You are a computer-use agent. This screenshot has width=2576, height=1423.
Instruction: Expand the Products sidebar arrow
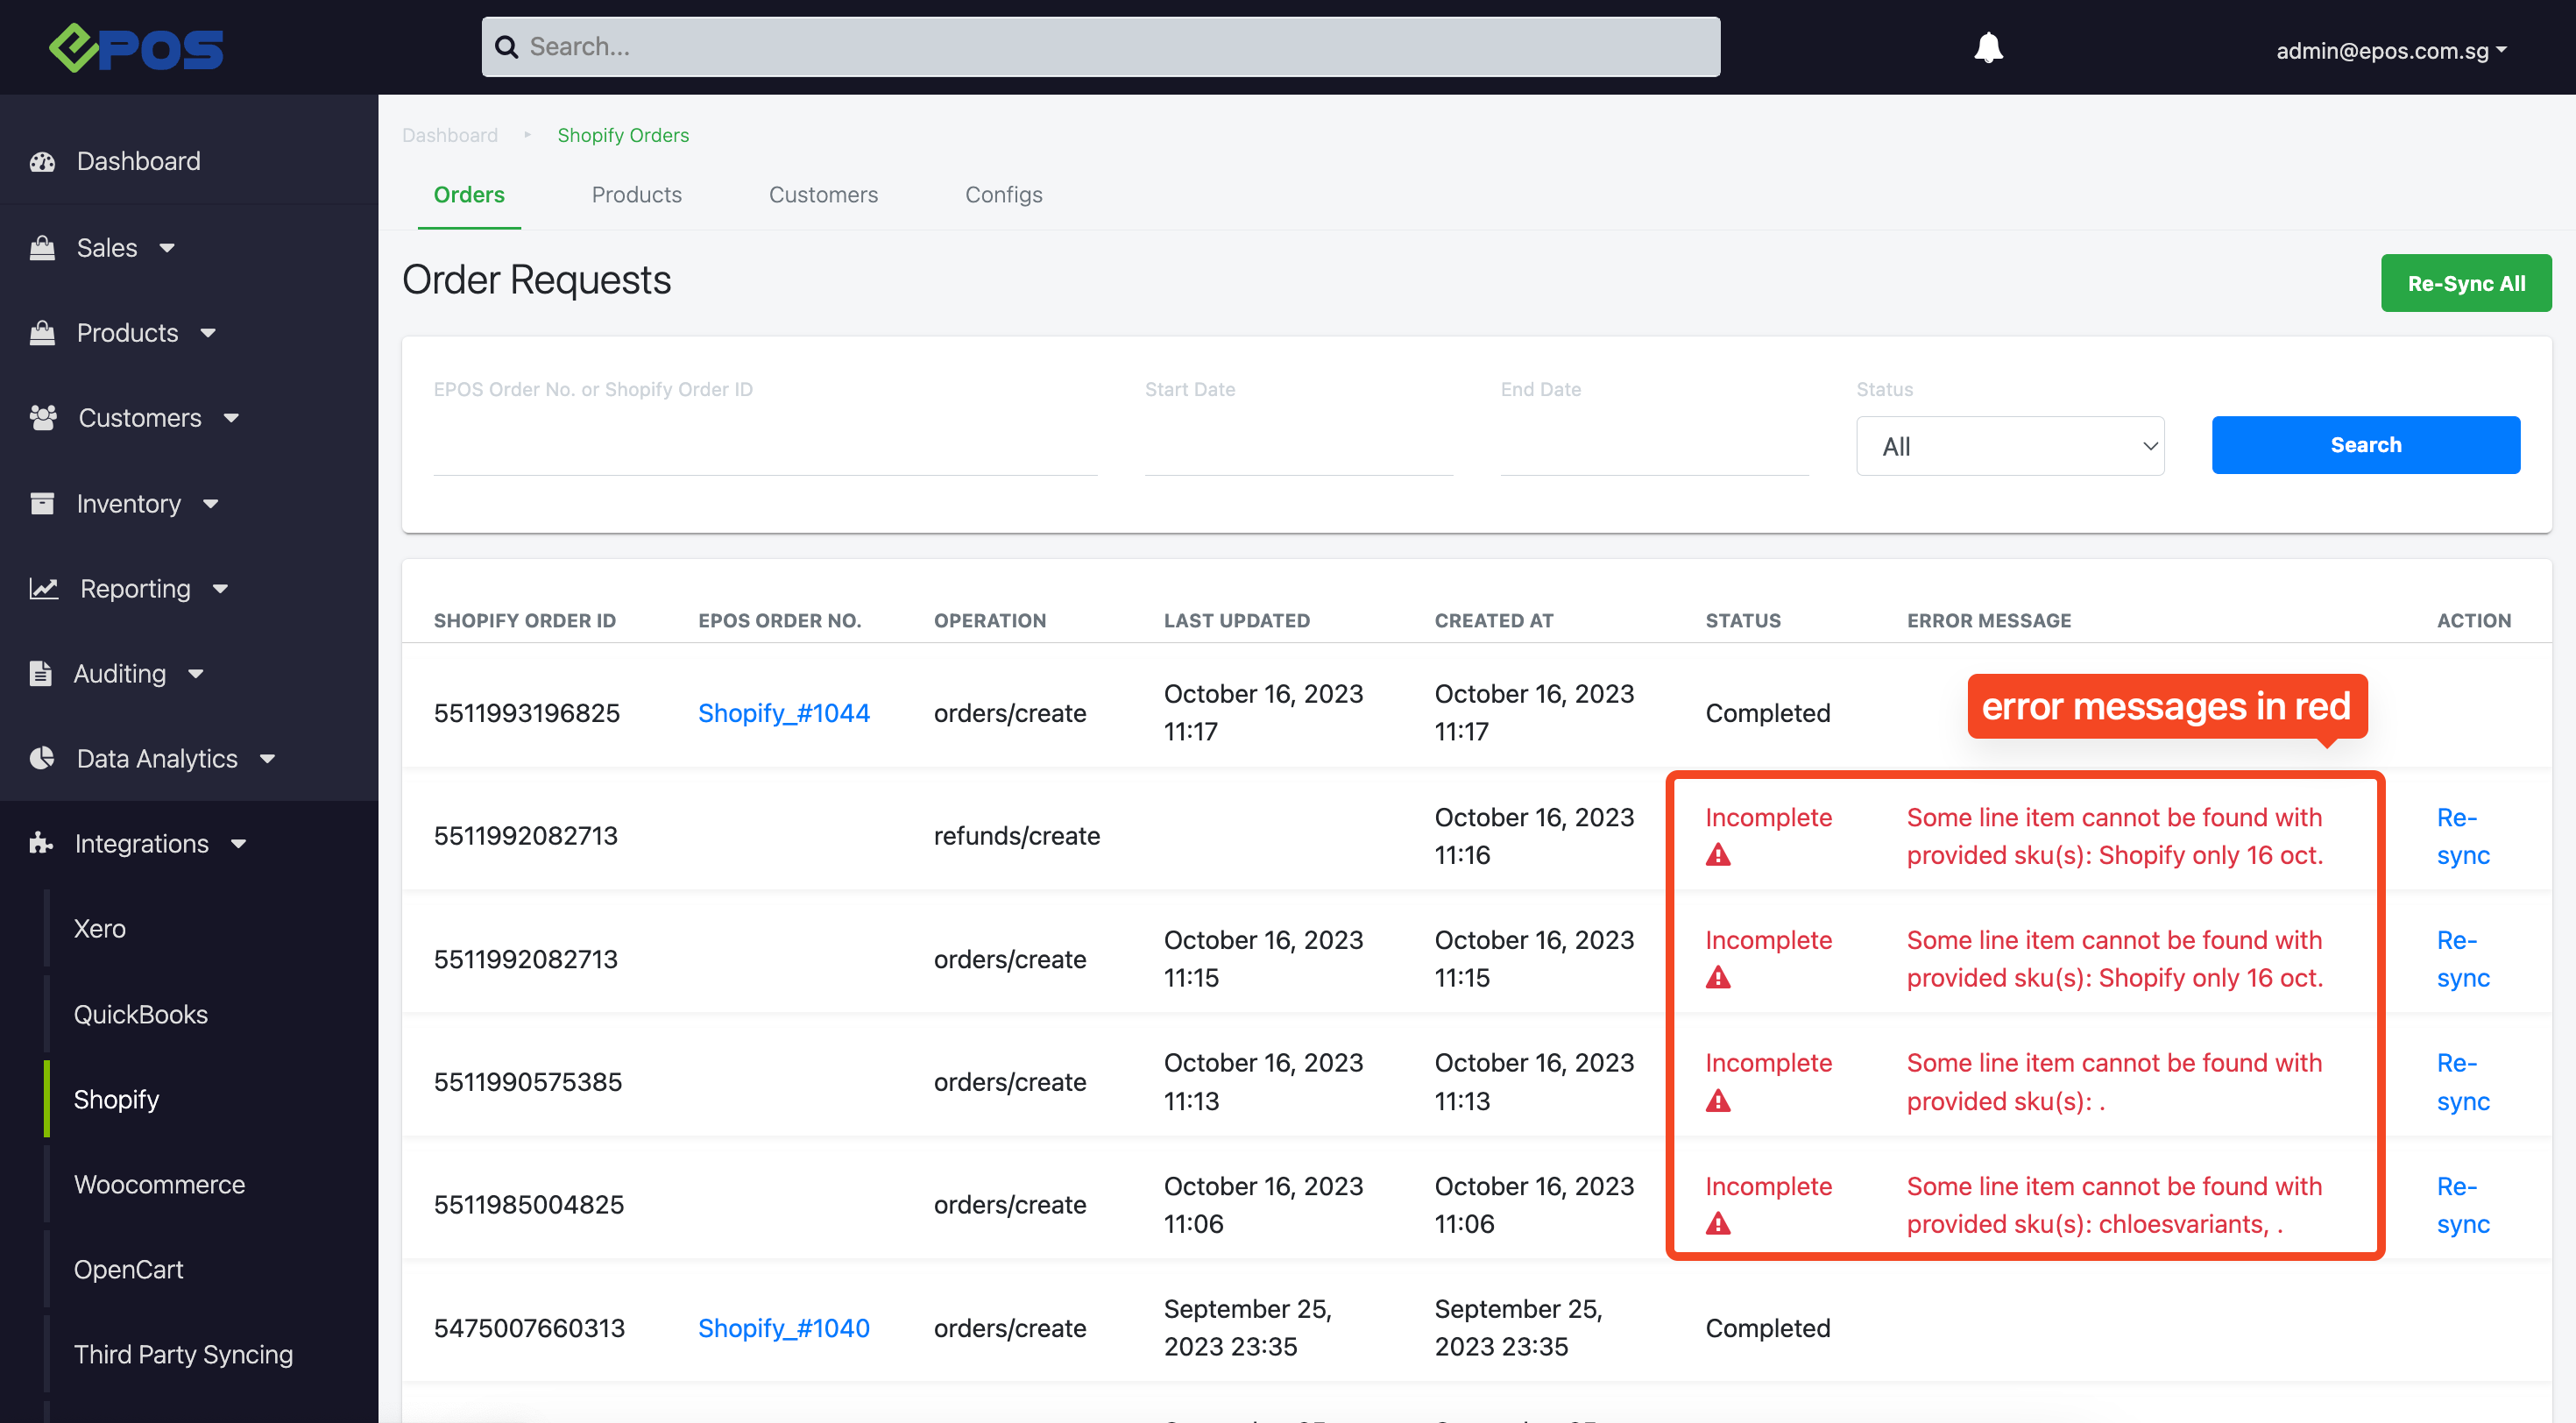208,333
